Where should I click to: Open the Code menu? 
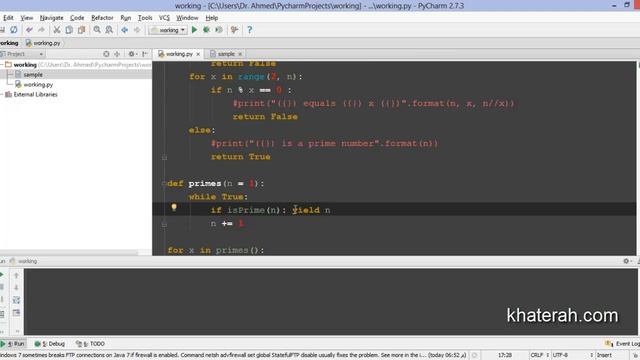click(77, 18)
